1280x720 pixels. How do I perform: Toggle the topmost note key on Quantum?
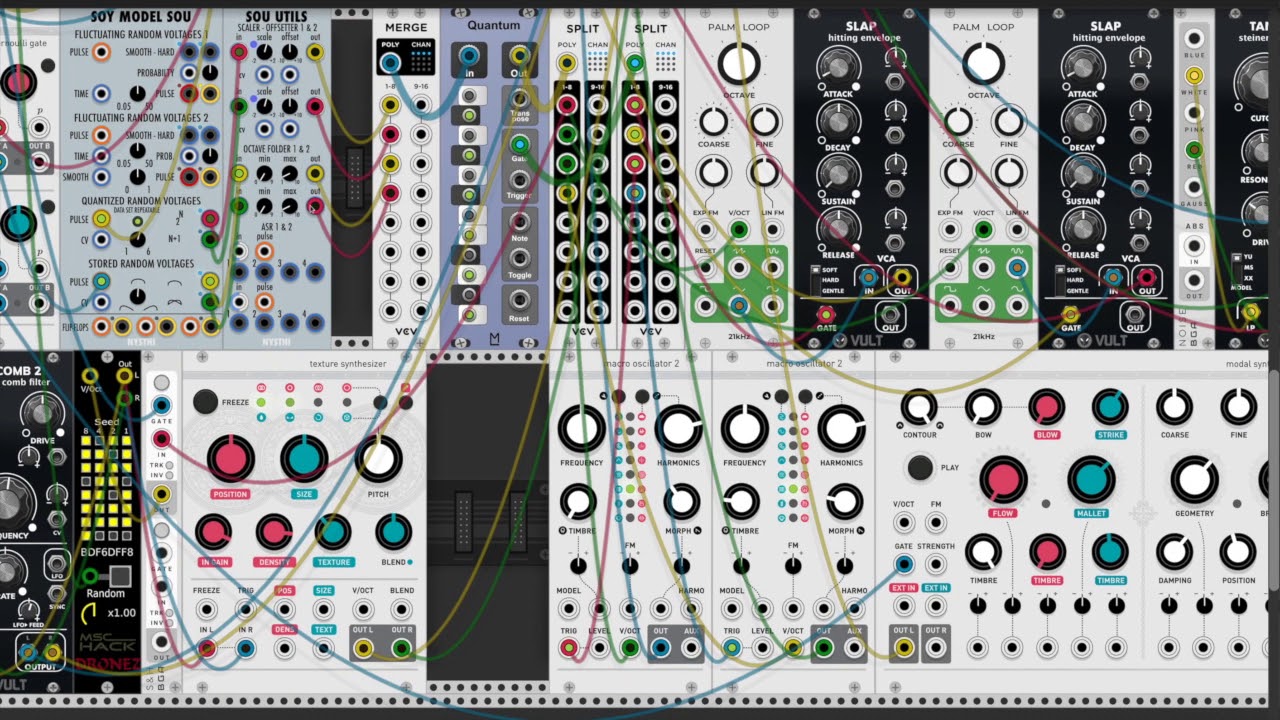[x=468, y=96]
